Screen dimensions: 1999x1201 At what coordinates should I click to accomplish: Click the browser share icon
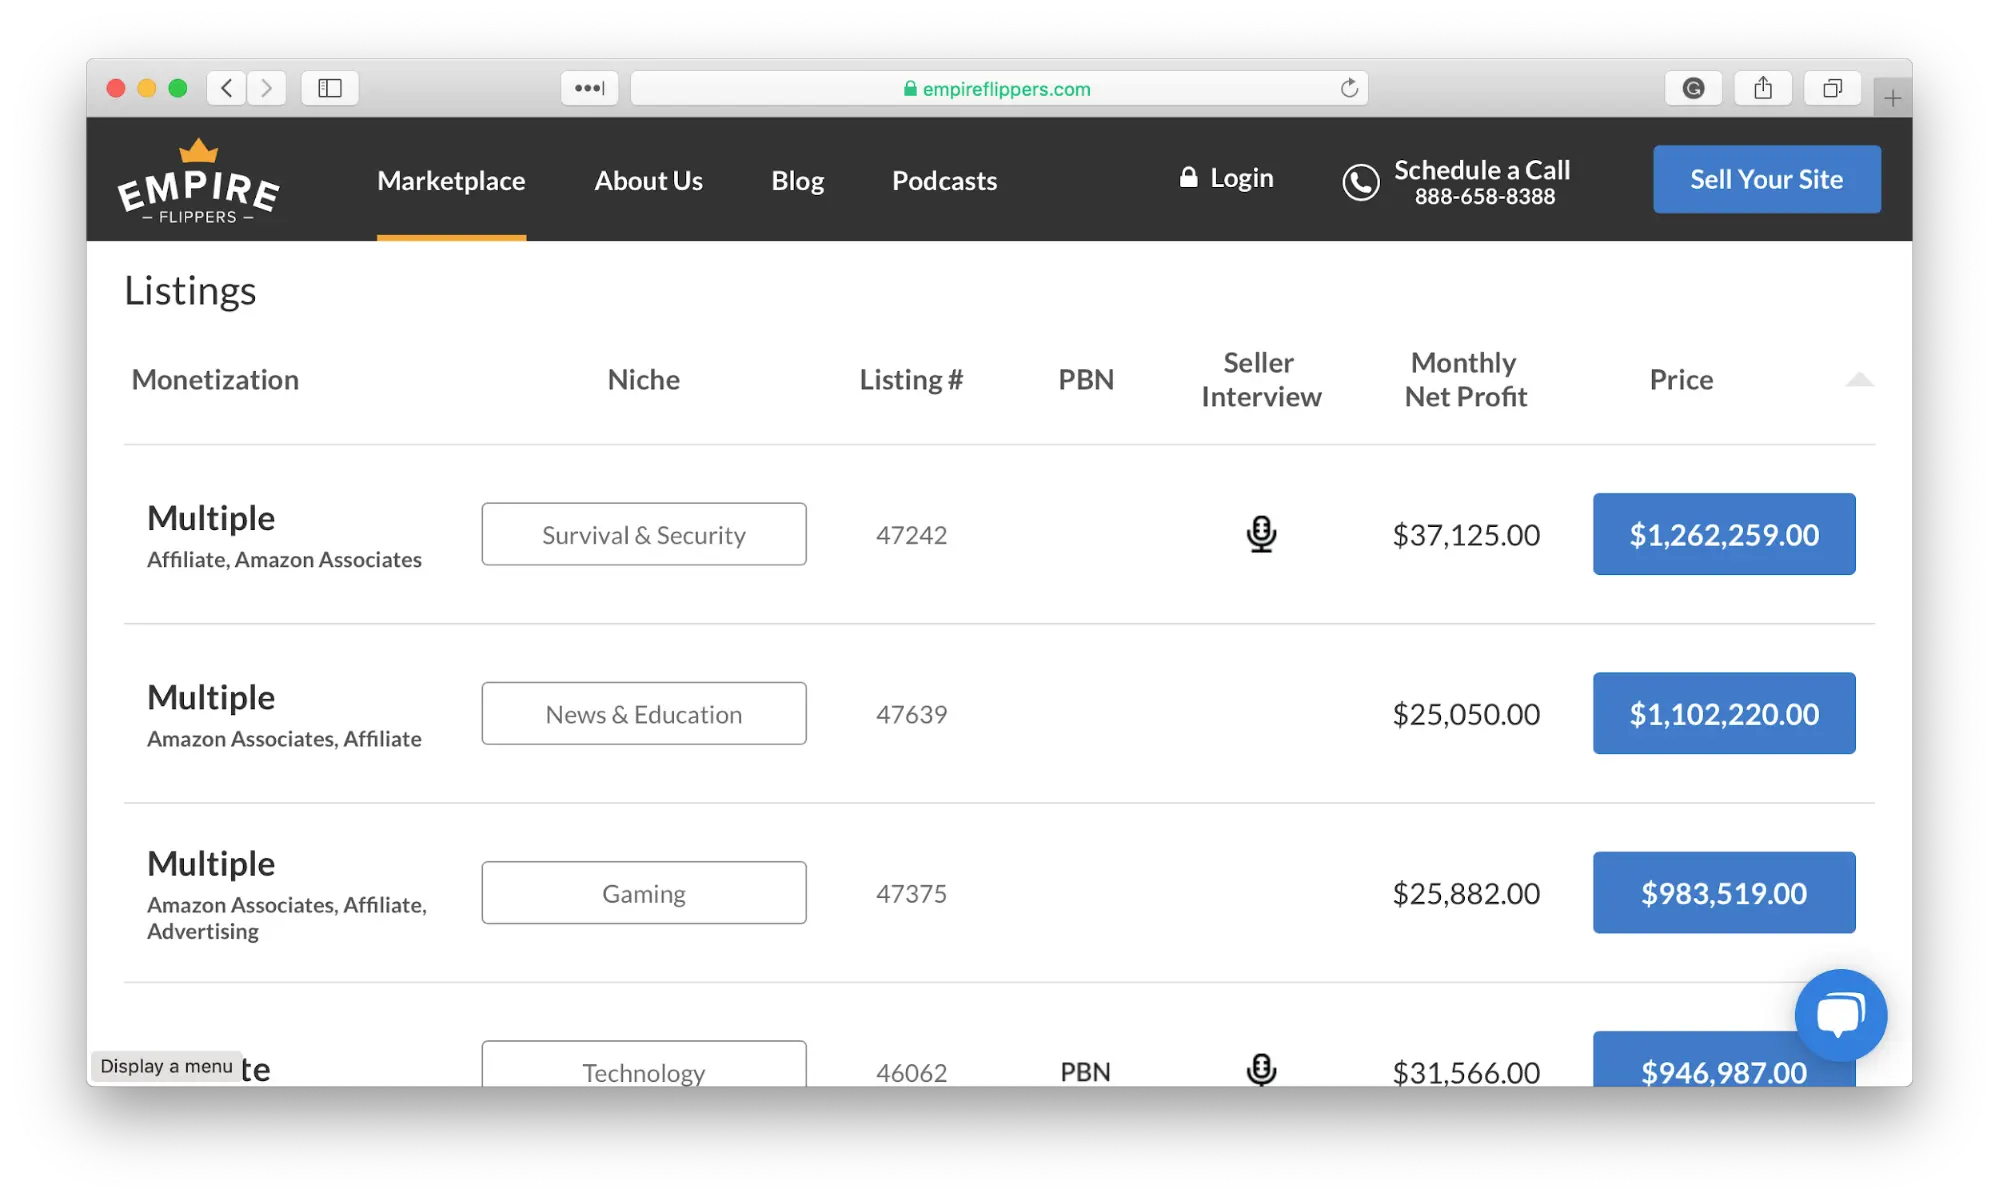(x=1763, y=88)
